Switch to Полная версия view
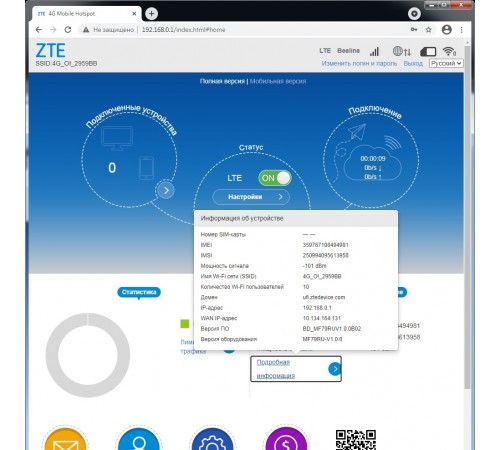 coord(222,81)
